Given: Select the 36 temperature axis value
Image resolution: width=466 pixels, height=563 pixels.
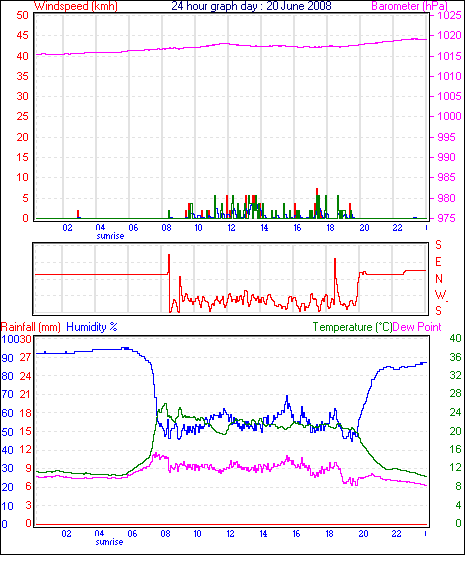Looking at the screenshot, I should coord(455,357).
